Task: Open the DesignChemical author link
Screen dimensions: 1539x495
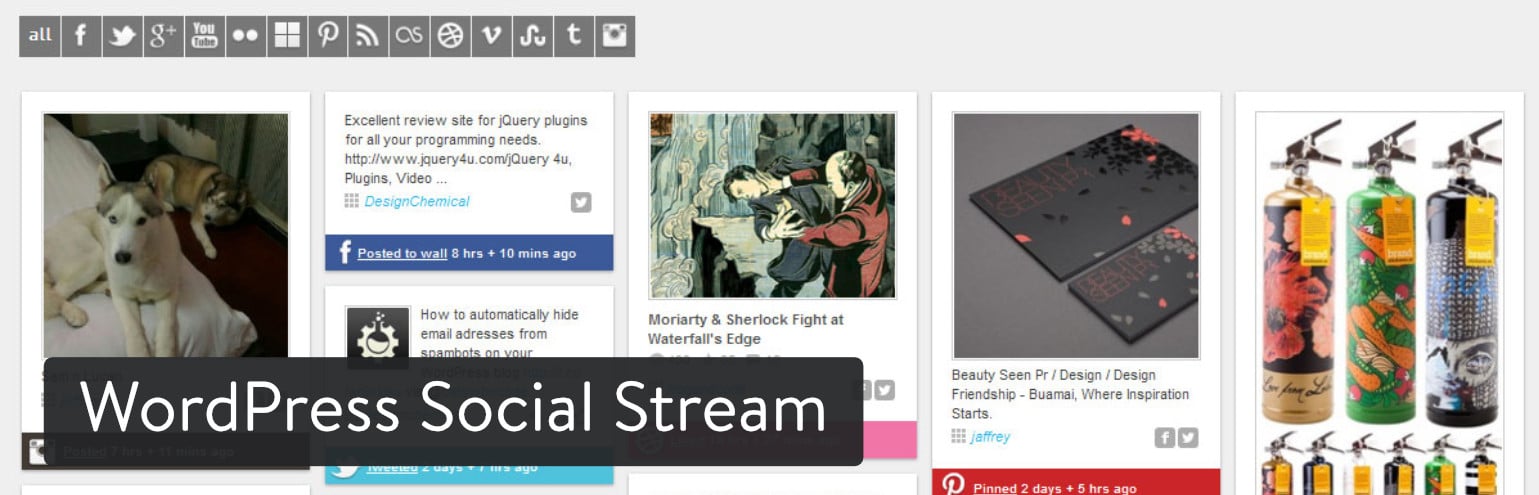Action: pos(416,202)
